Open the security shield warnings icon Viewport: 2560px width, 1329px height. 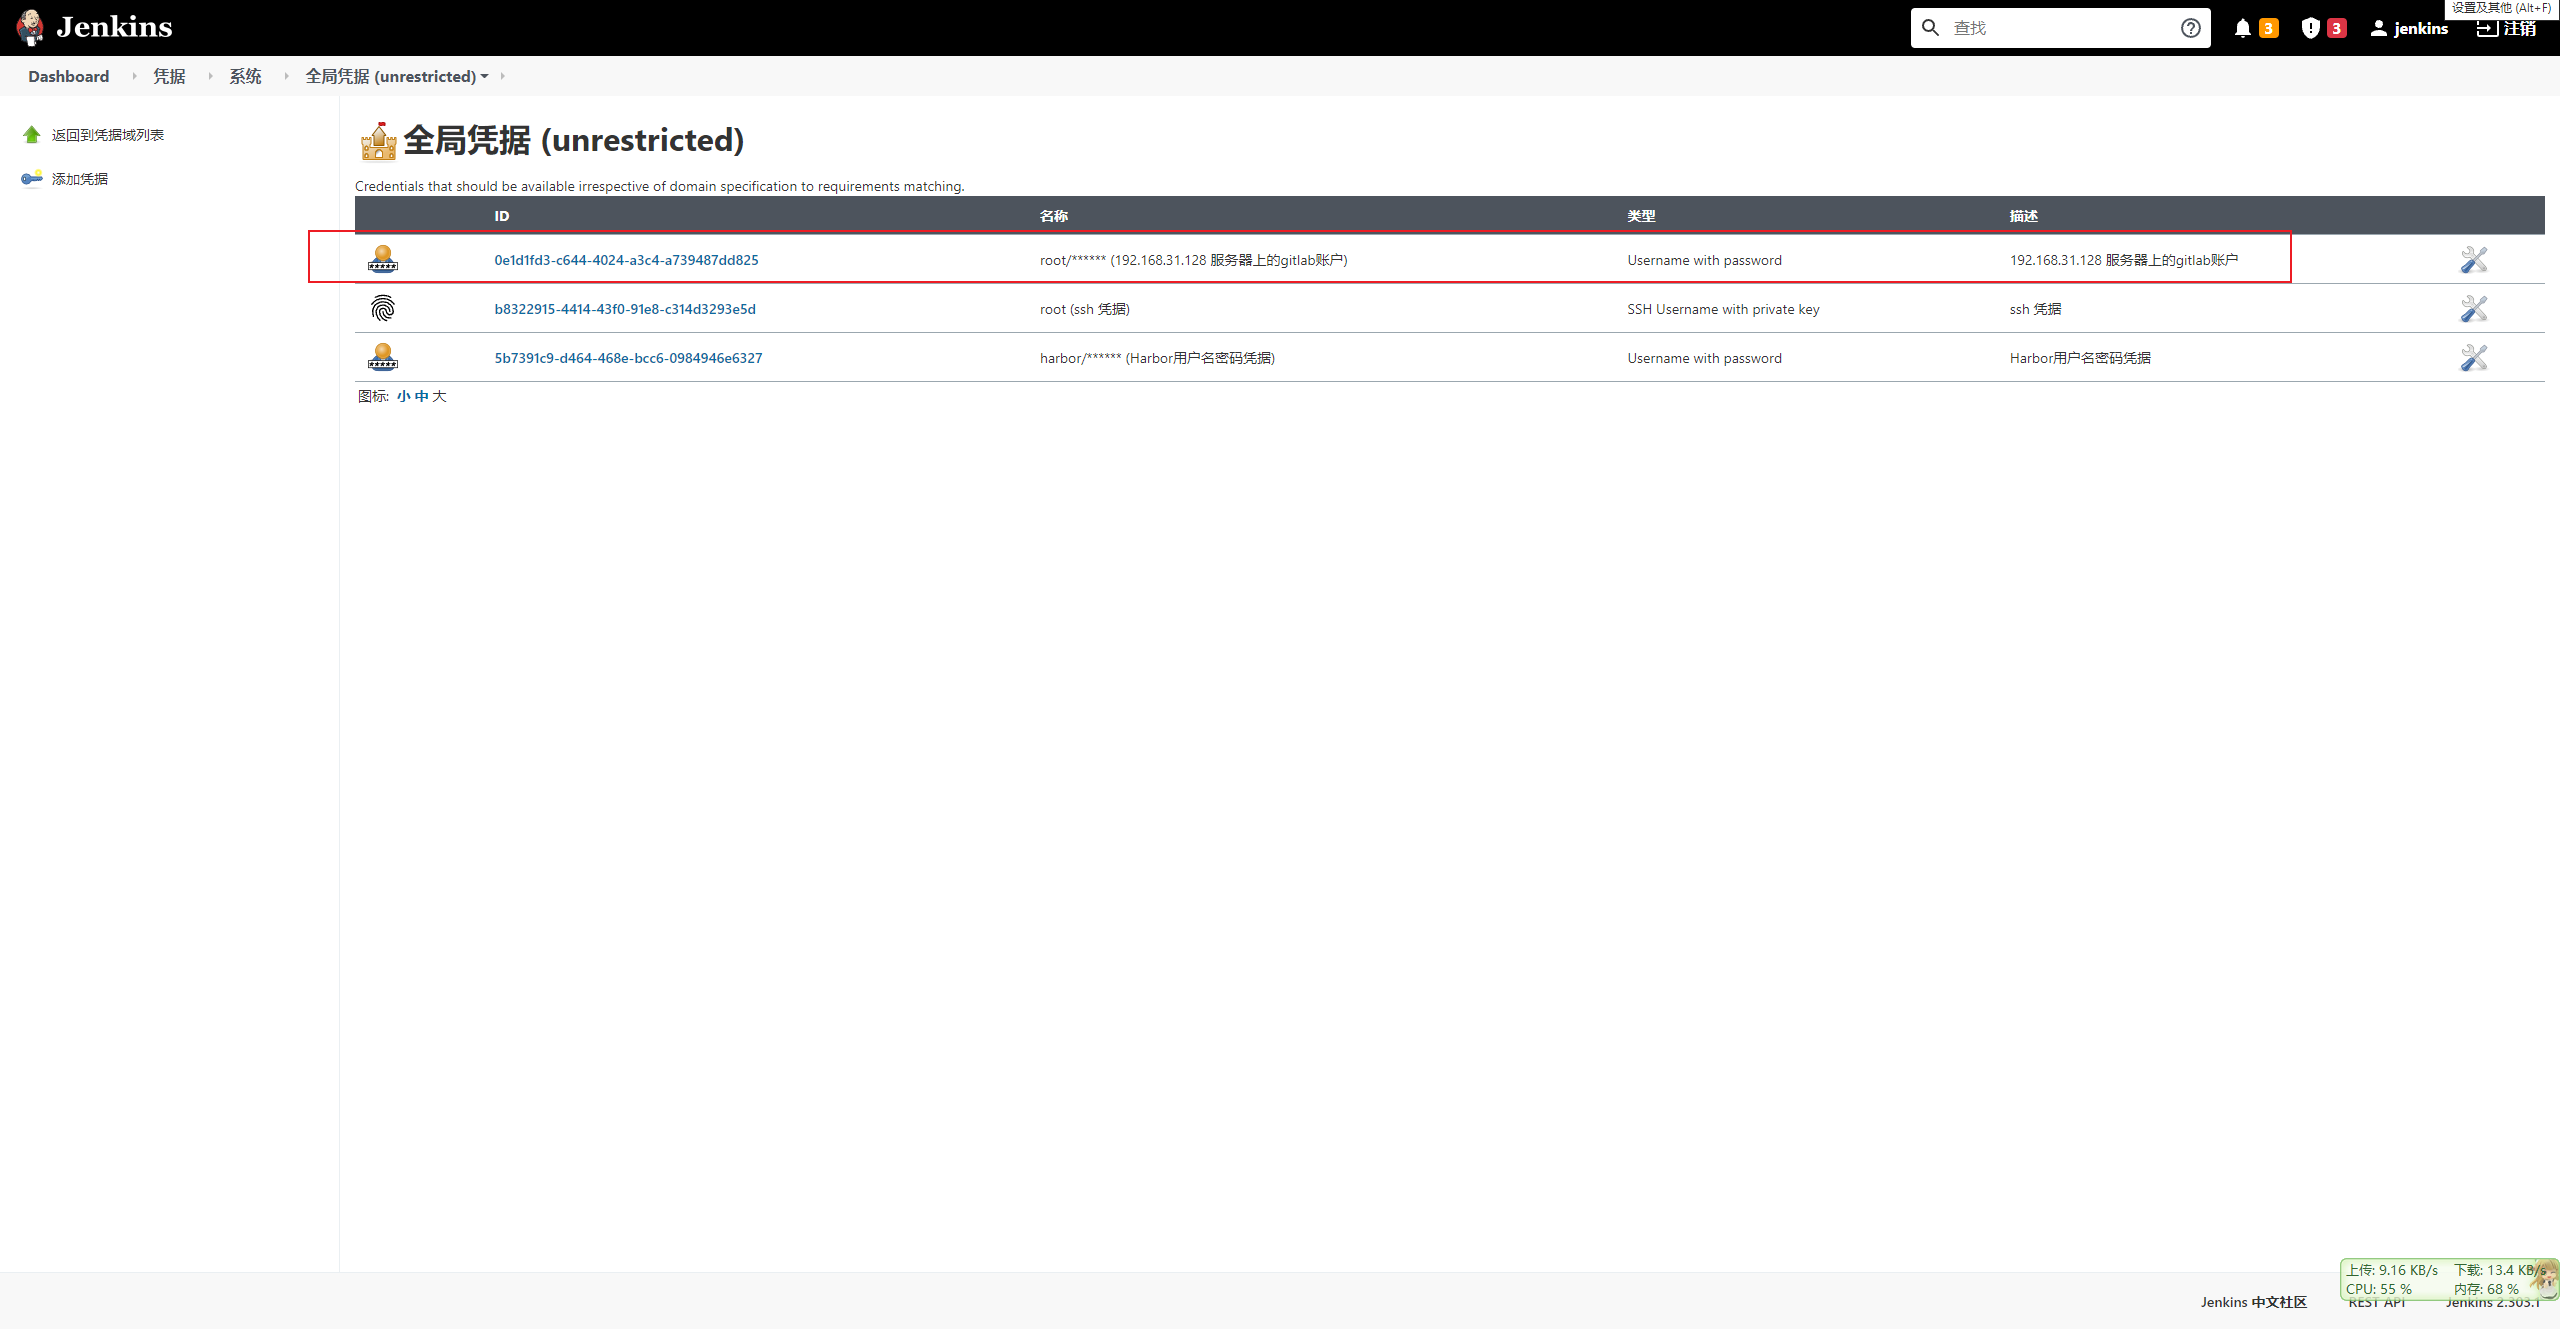2311,28
